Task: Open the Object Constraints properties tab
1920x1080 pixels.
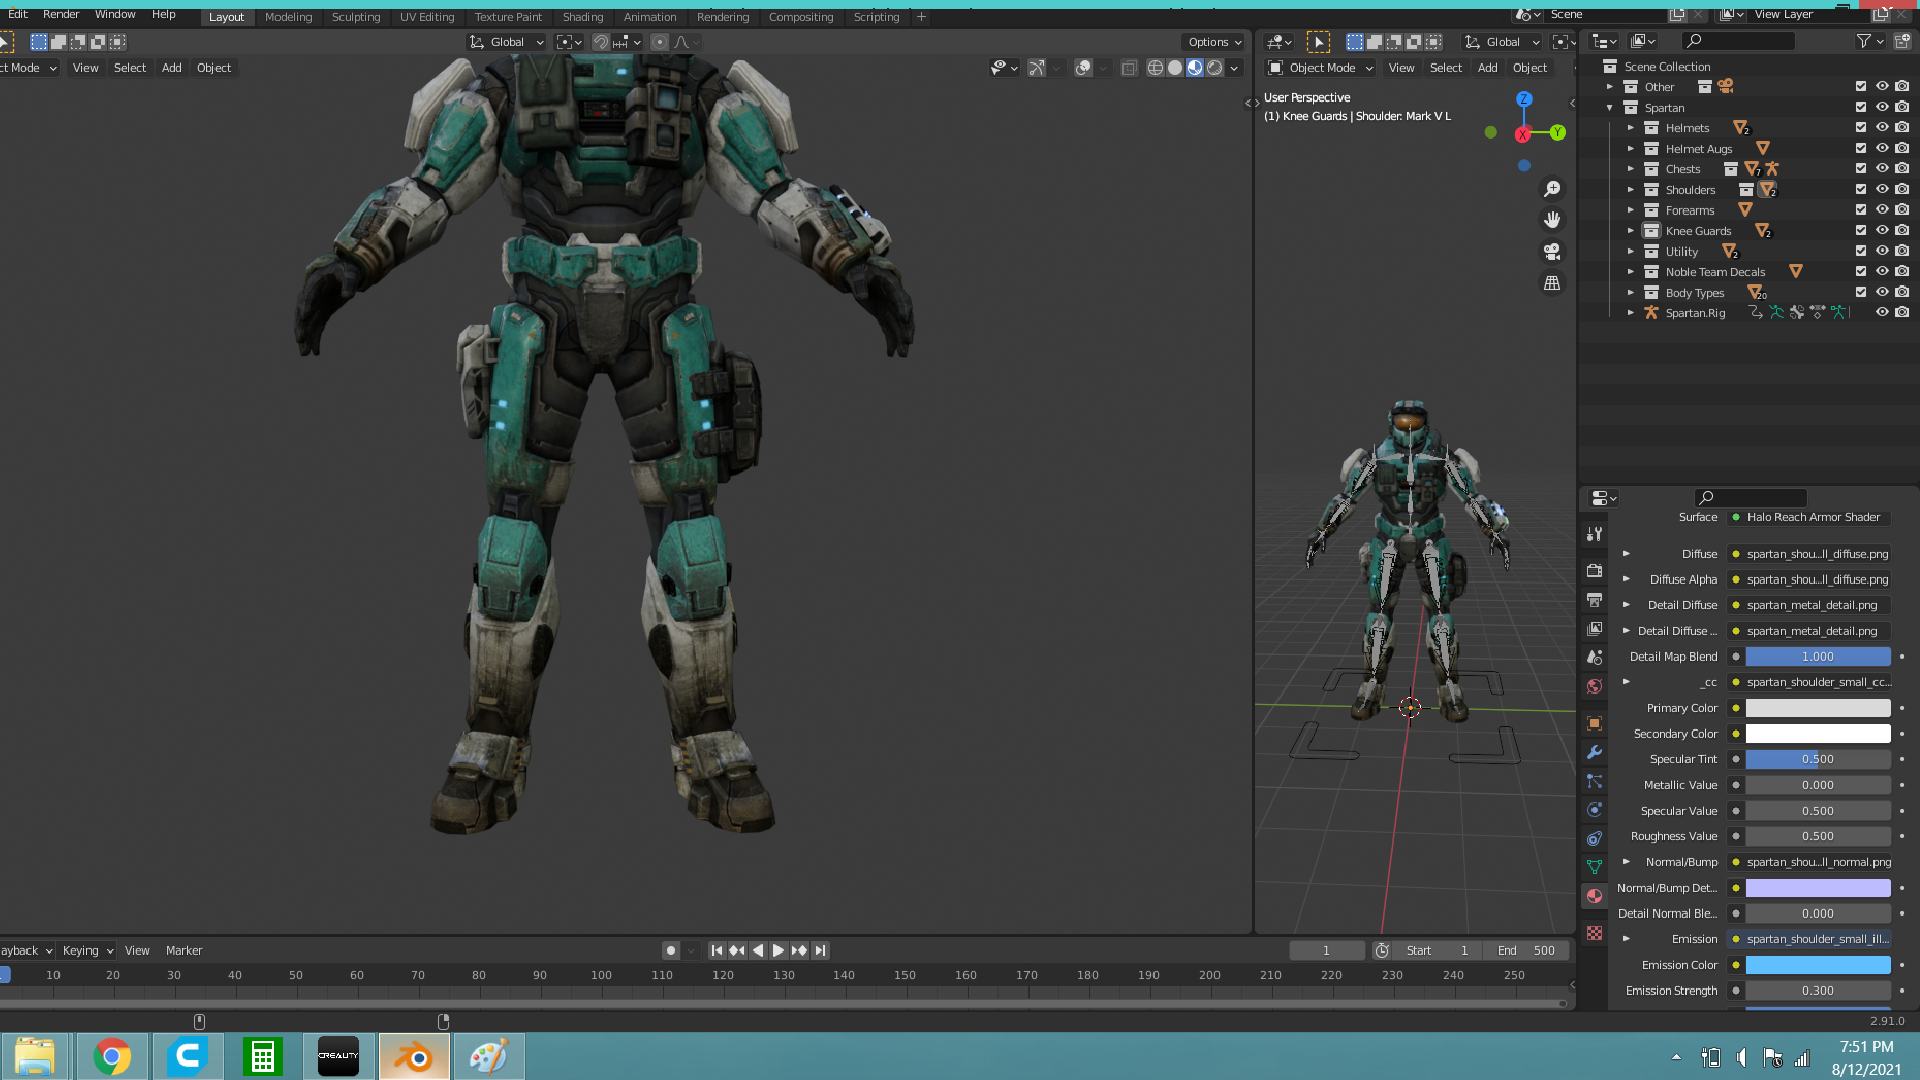Action: tap(1595, 838)
